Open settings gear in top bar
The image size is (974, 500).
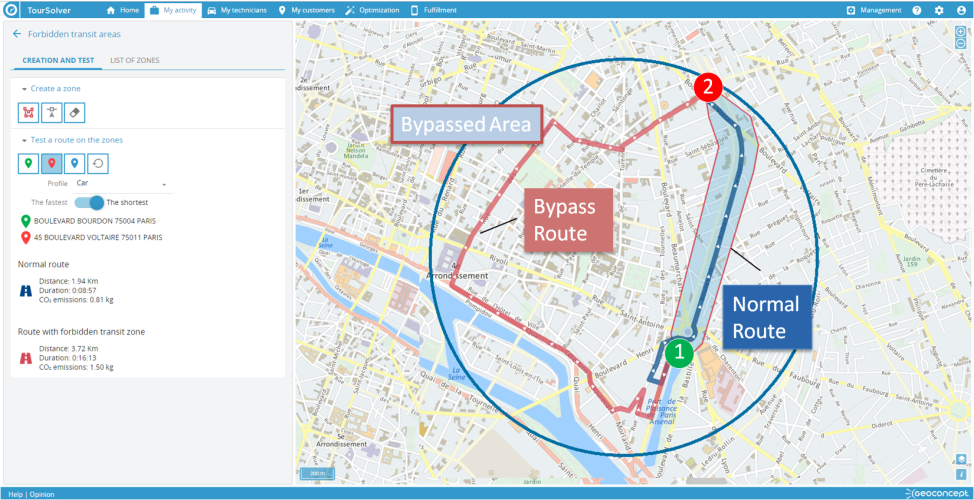tap(938, 10)
